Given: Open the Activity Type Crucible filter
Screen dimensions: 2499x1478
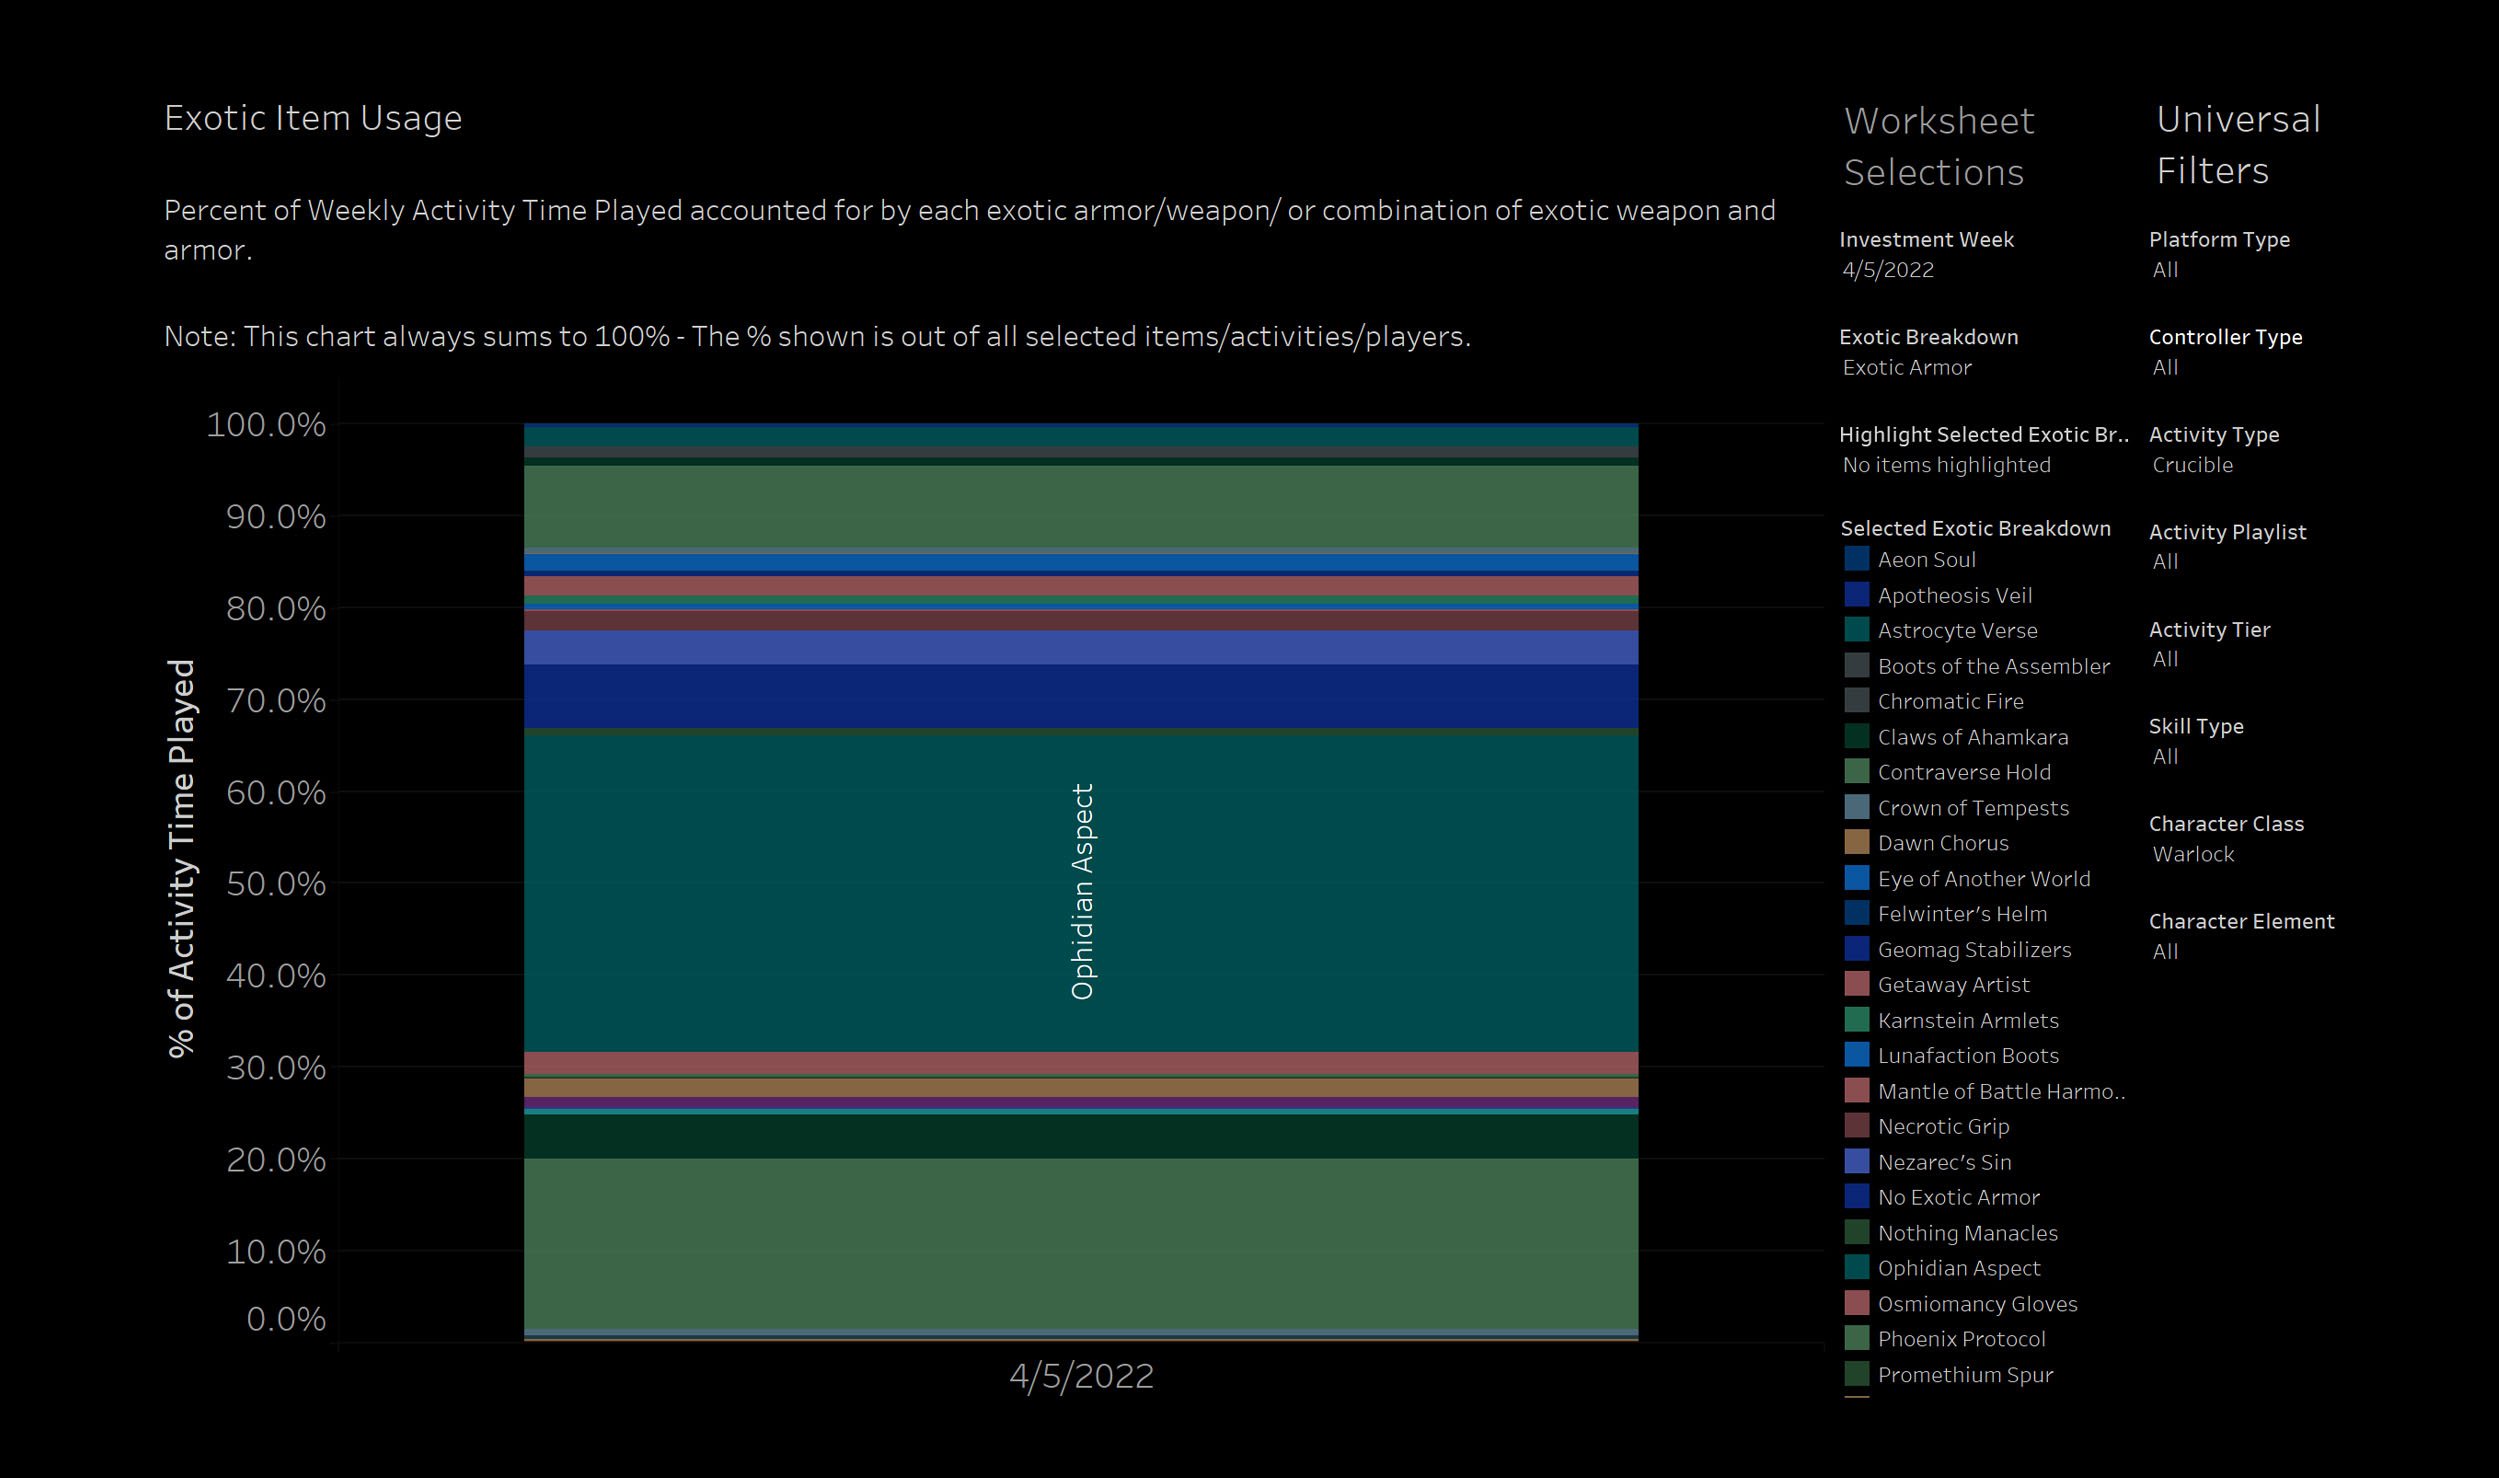Looking at the screenshot, I should [x=2192, y=465].
